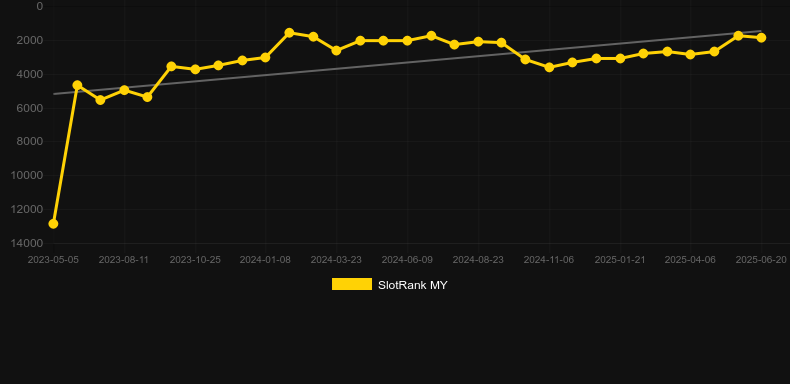This screenshot has width=790, height=384.
Task: Click the yellow SlotRank MY legend swatch
Action: point(352,284)
